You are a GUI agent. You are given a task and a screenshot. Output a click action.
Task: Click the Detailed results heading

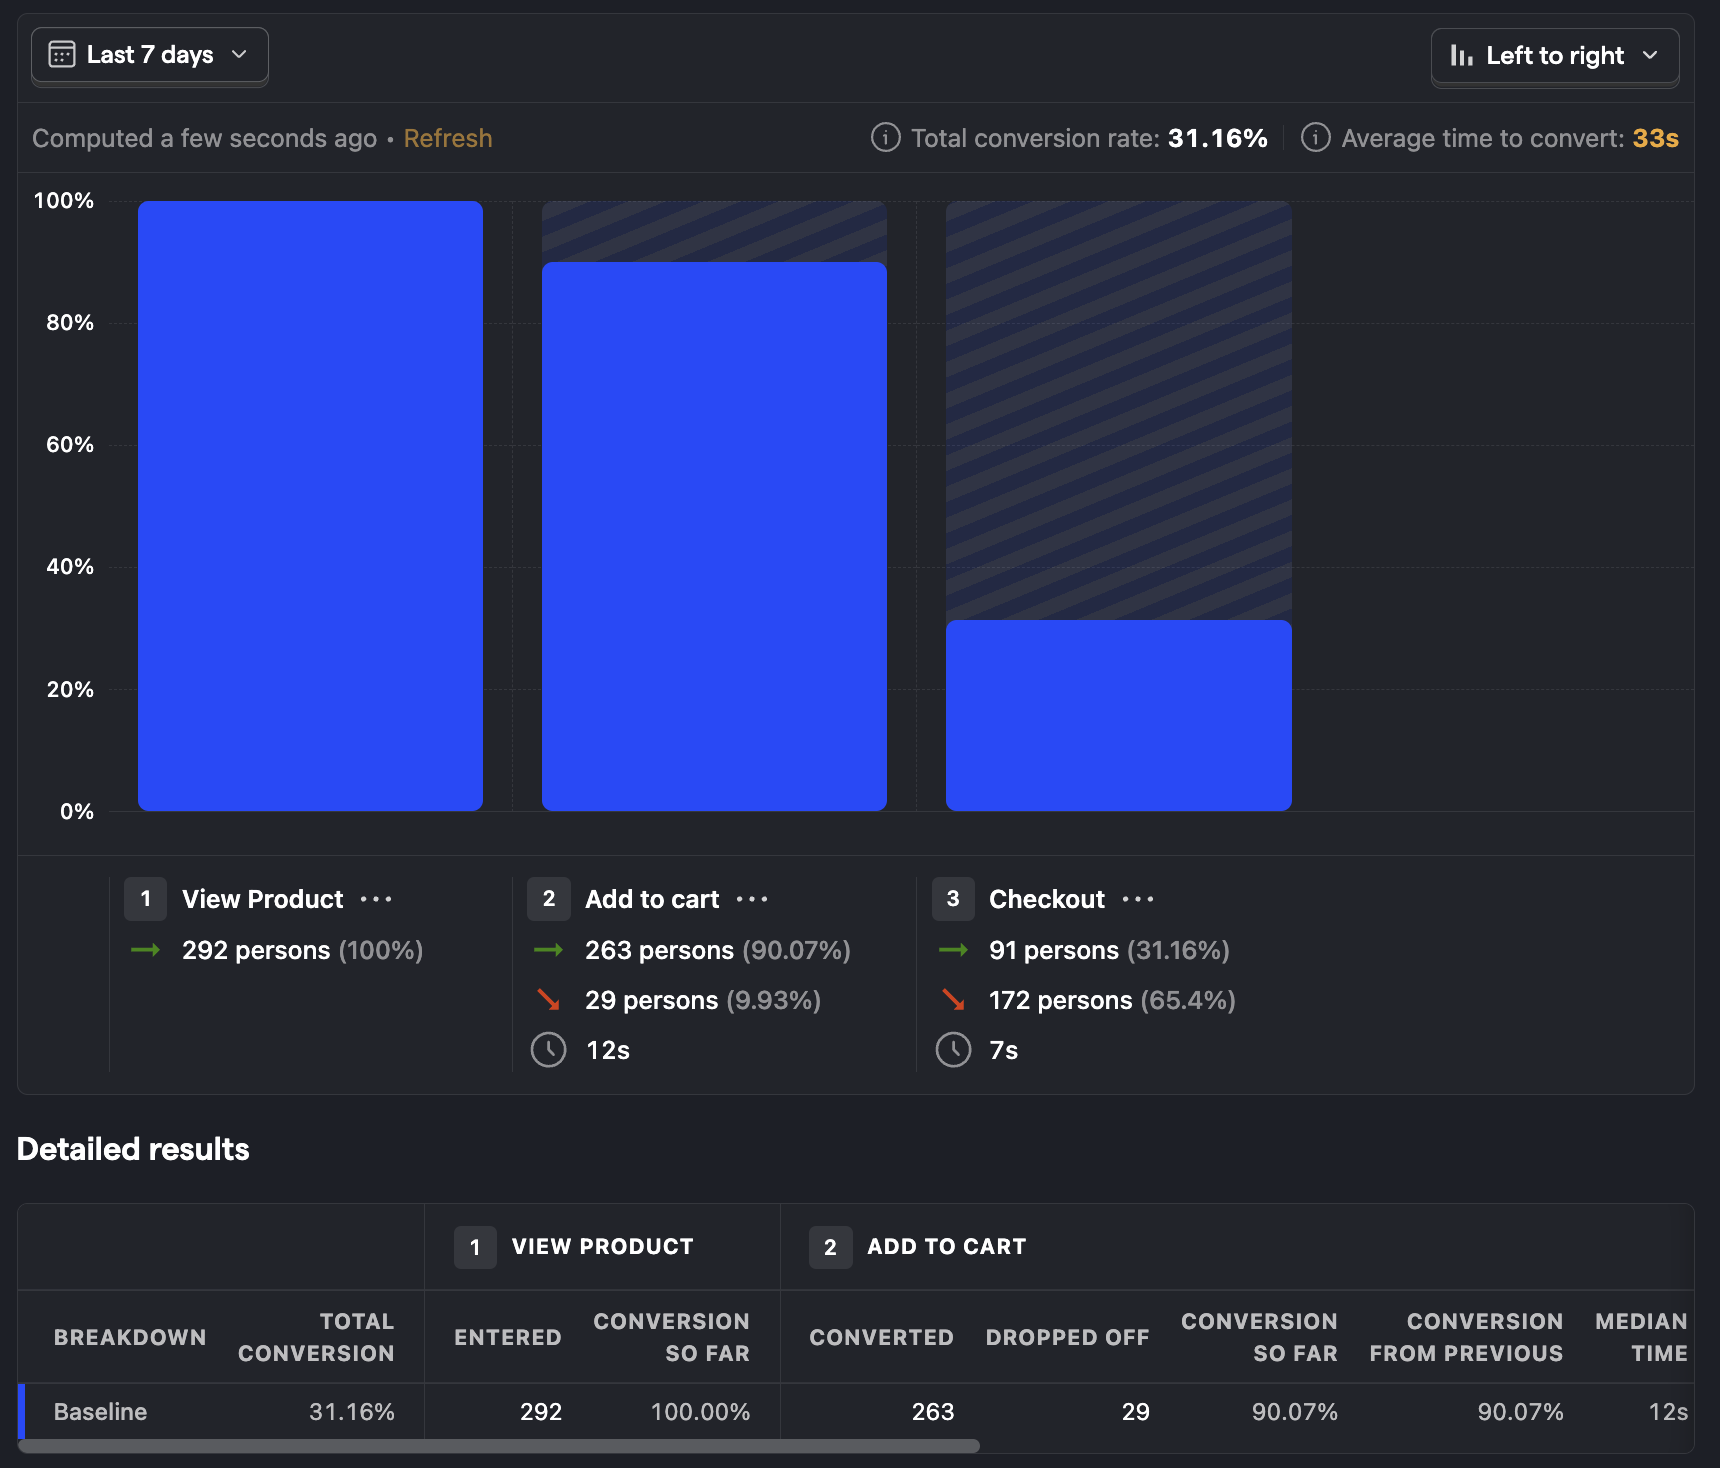coord(133,1149)
